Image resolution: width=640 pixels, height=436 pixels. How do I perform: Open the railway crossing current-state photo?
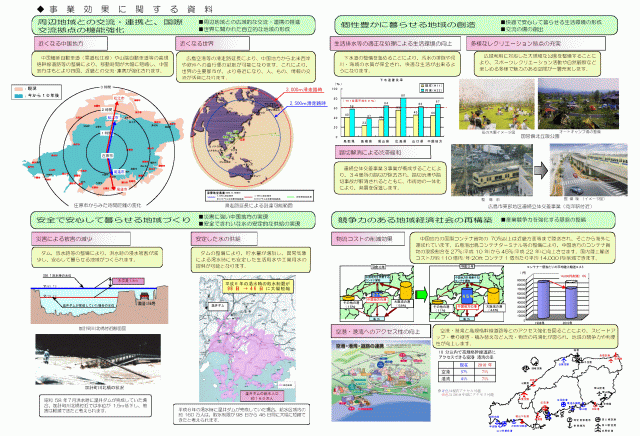(492, 170)
